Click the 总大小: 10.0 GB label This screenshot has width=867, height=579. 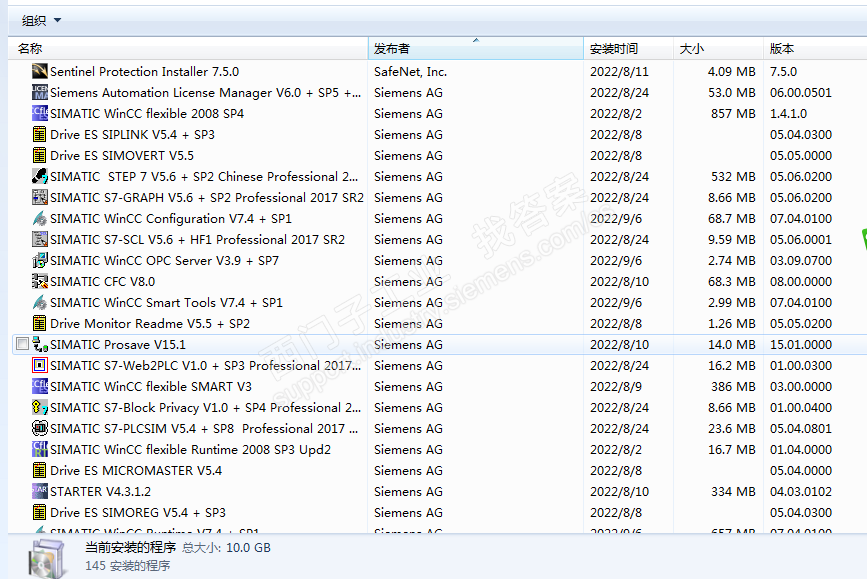point(227,548)
